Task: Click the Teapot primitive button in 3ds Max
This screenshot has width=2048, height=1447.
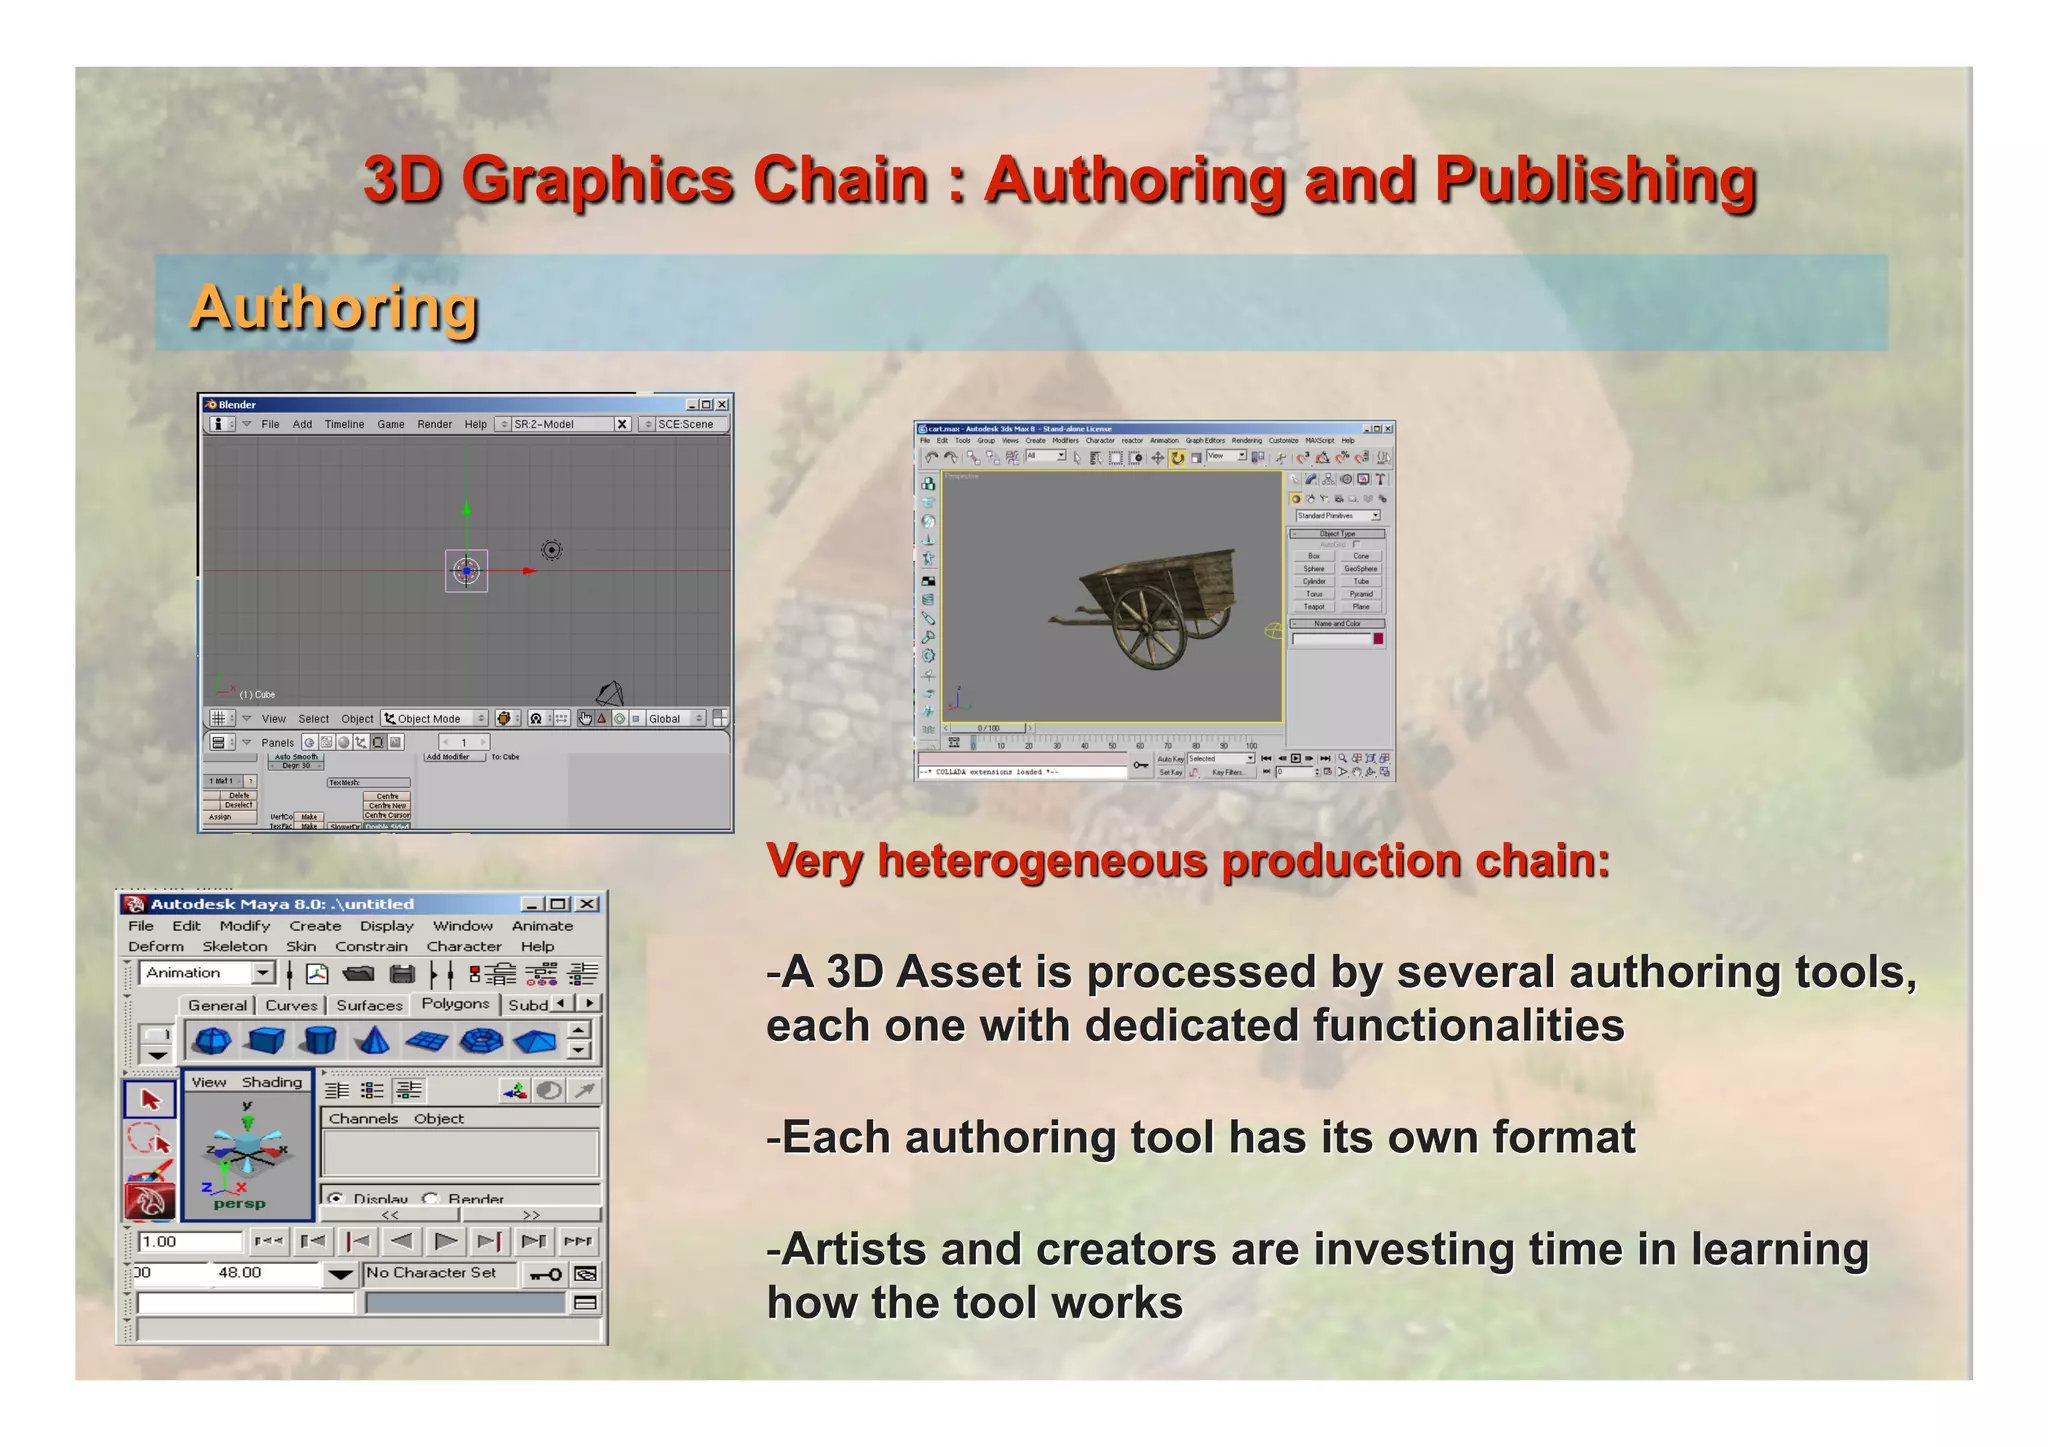Action: [1314, 607]
